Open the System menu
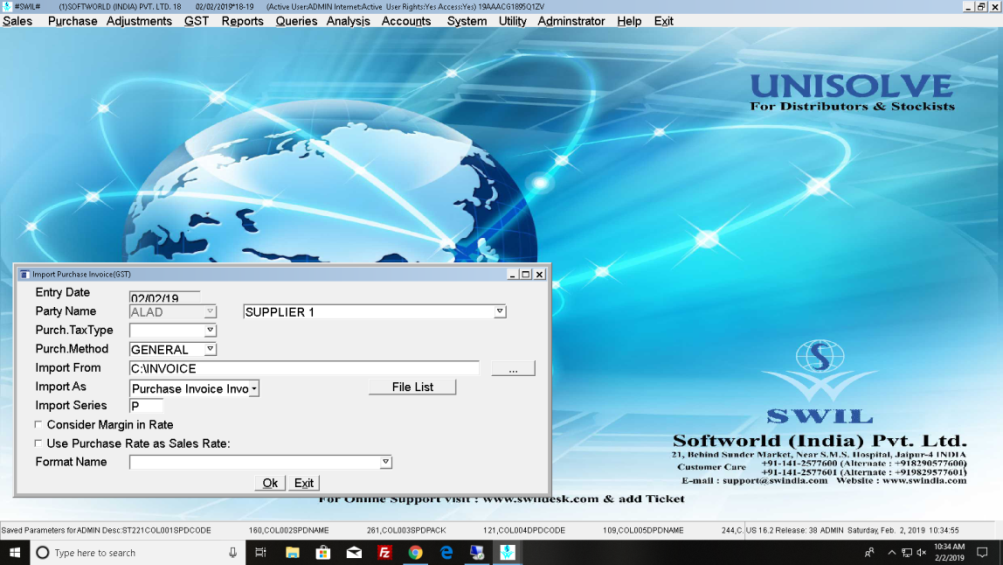 click(x=467, y=21)
